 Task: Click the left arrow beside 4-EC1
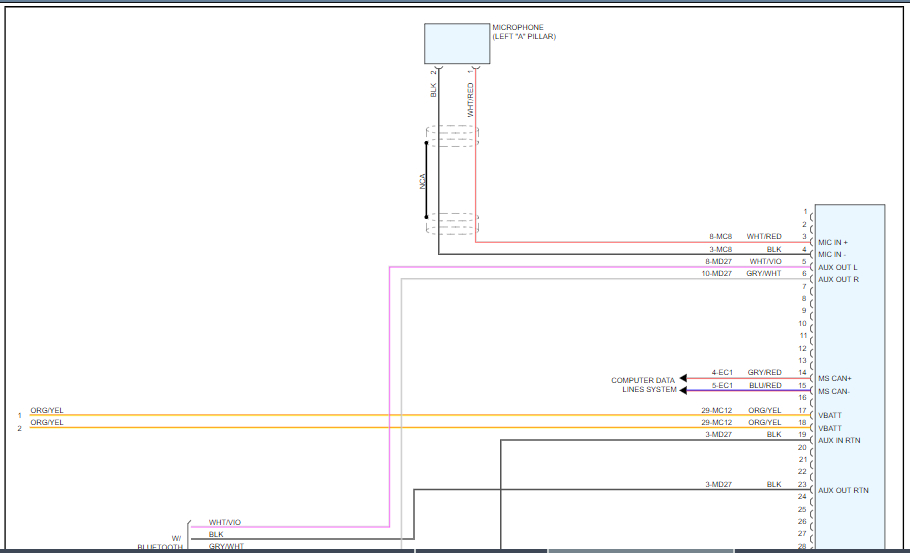point(684,378)
